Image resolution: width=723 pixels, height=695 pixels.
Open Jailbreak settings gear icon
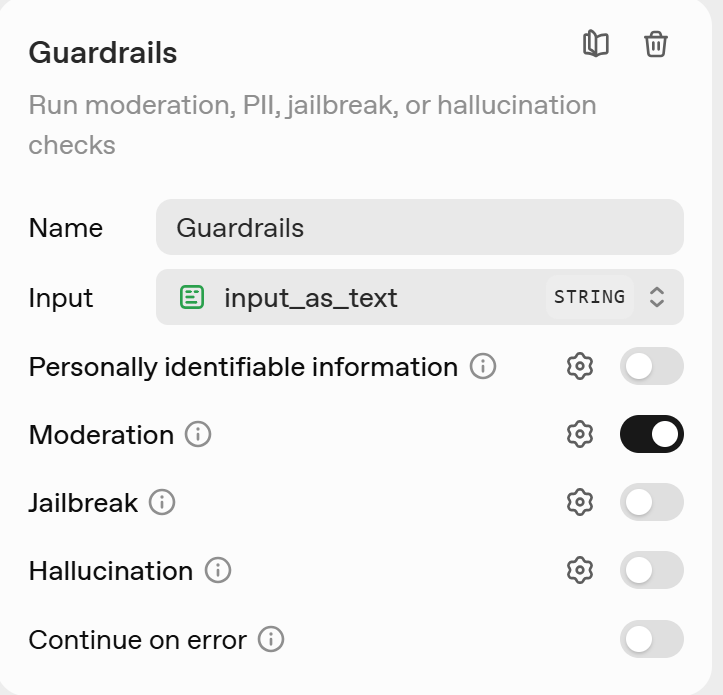tap(579, 502)
